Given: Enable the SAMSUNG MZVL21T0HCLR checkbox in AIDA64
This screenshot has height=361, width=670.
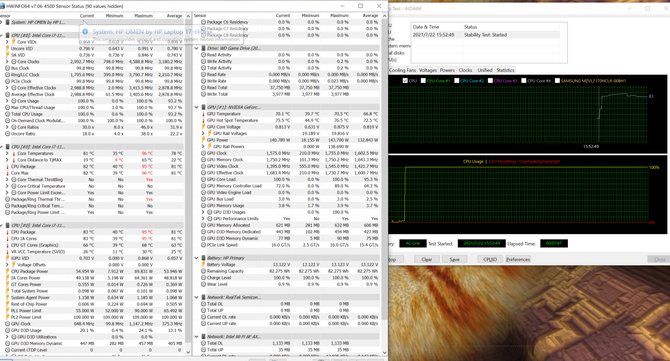Looking at the screenshot, I should coord(557,80).
